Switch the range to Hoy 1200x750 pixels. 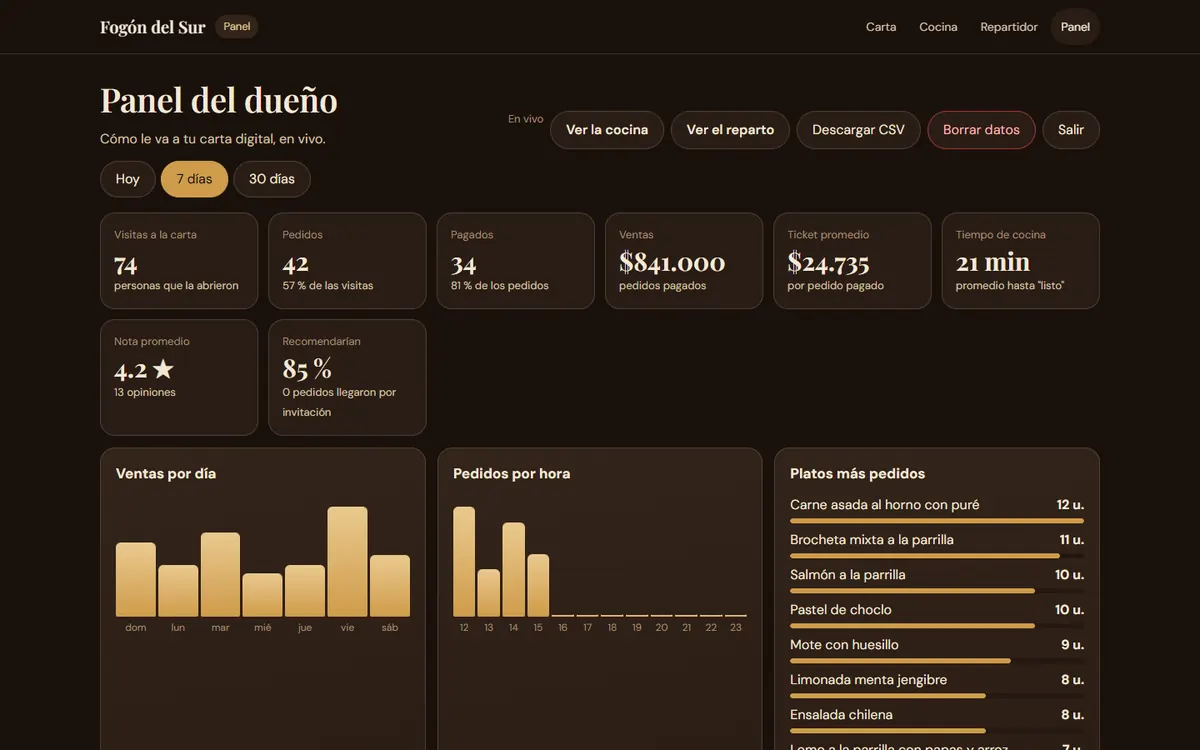tap(127, 179)
